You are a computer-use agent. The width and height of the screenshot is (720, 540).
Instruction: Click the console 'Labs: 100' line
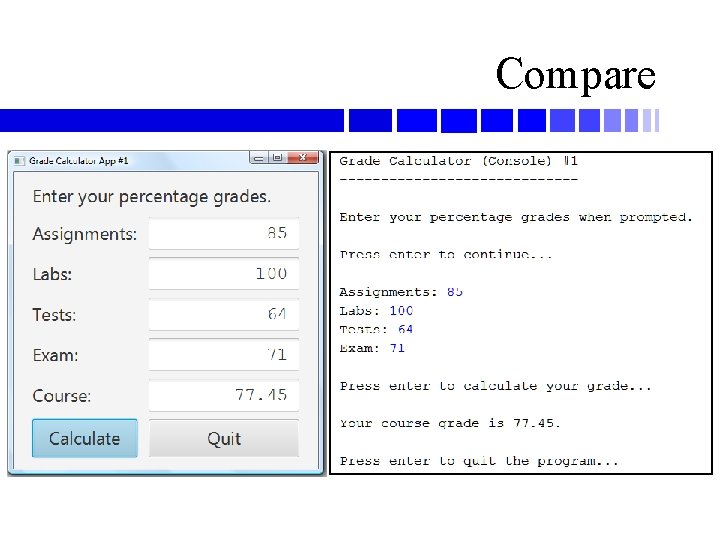point(376,311)
